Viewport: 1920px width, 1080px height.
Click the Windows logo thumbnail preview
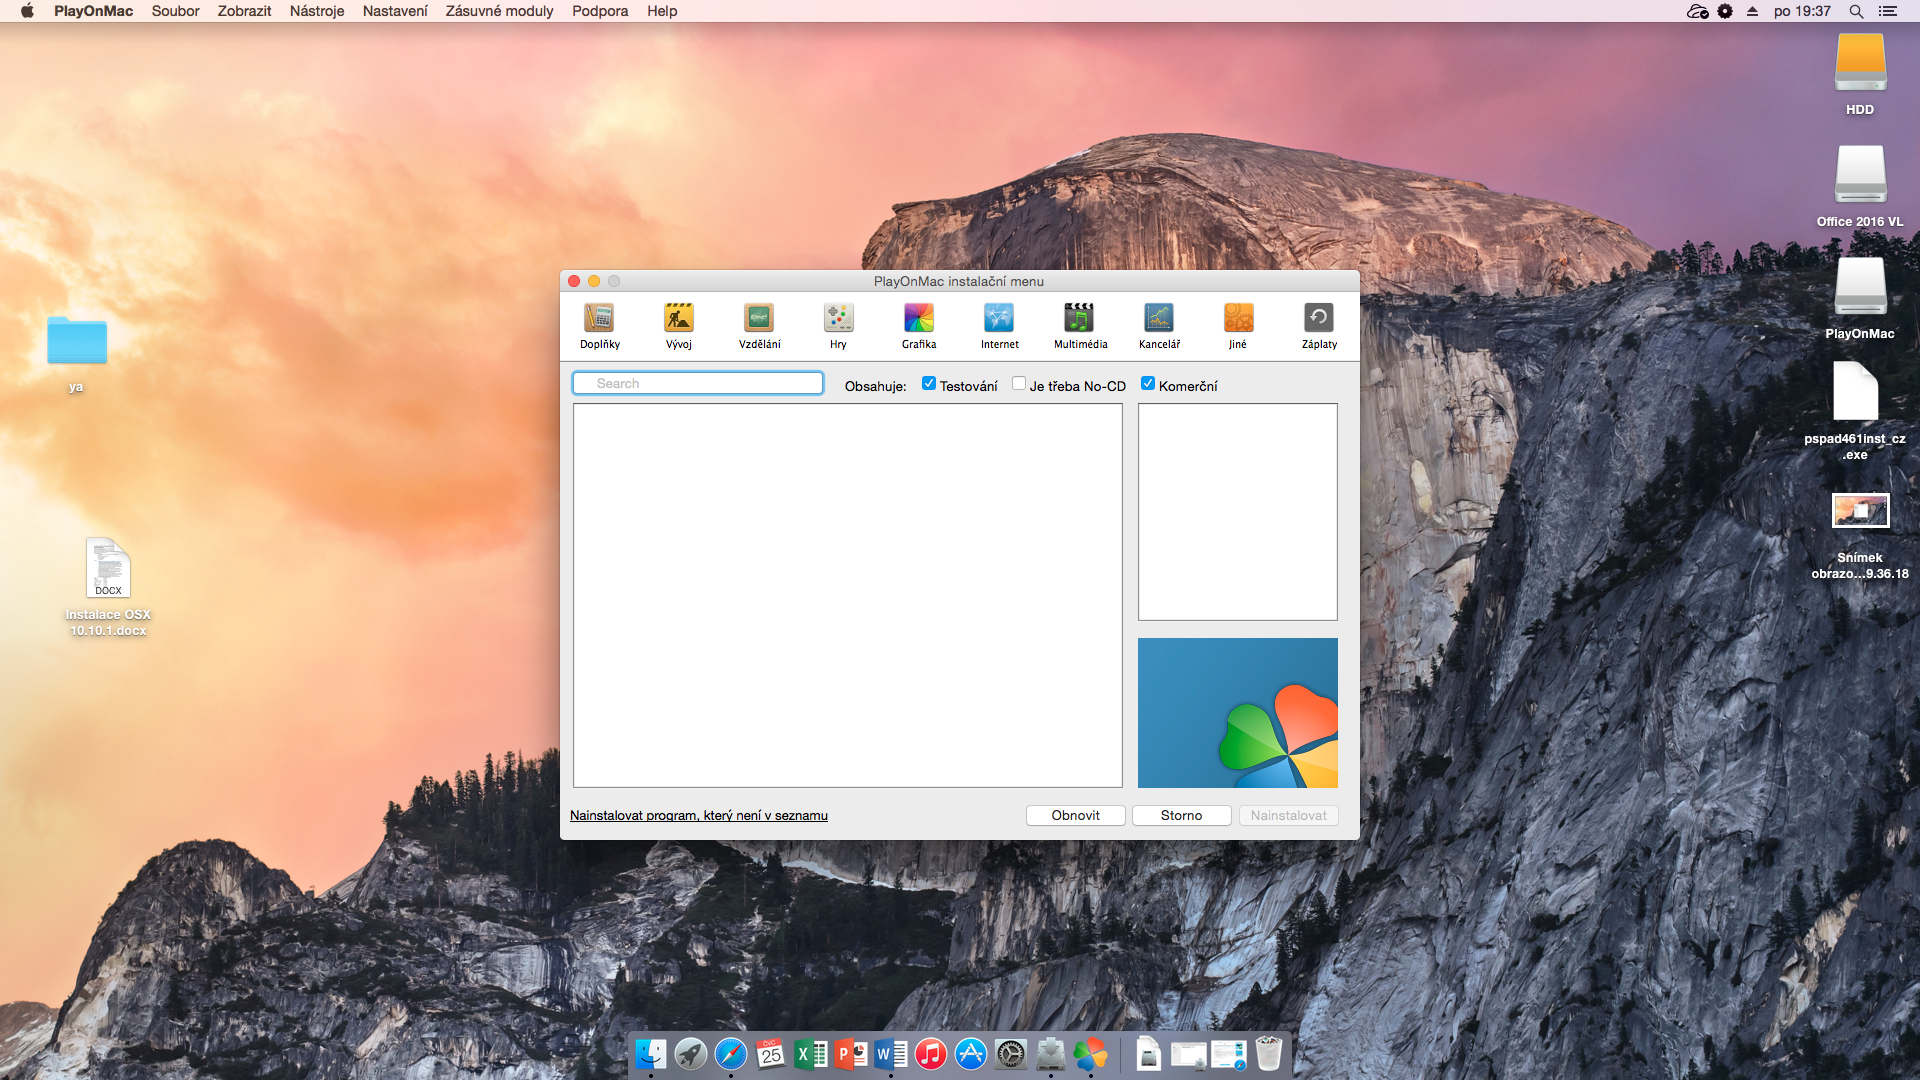pyautogui.click(x=1237, y=712)
